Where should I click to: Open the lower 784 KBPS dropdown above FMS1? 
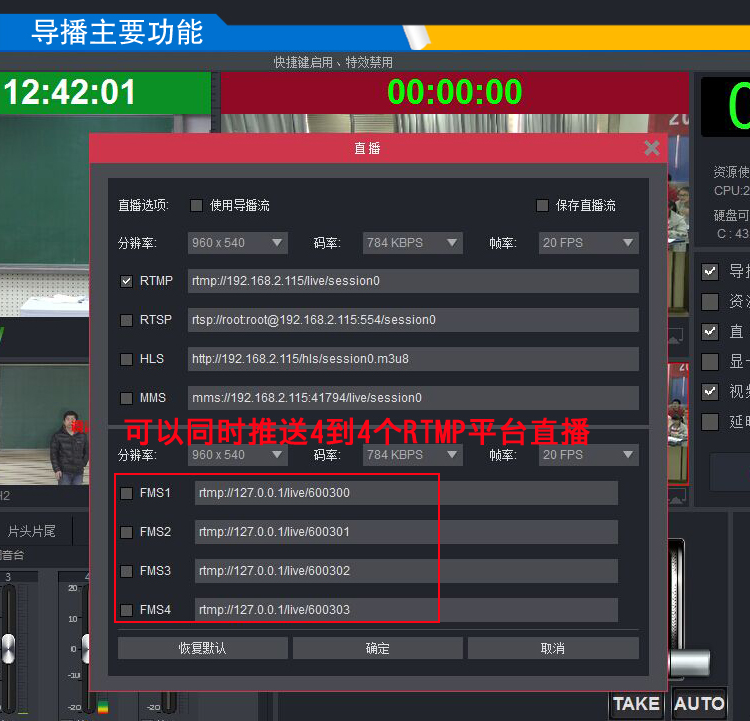coord(411,455)
